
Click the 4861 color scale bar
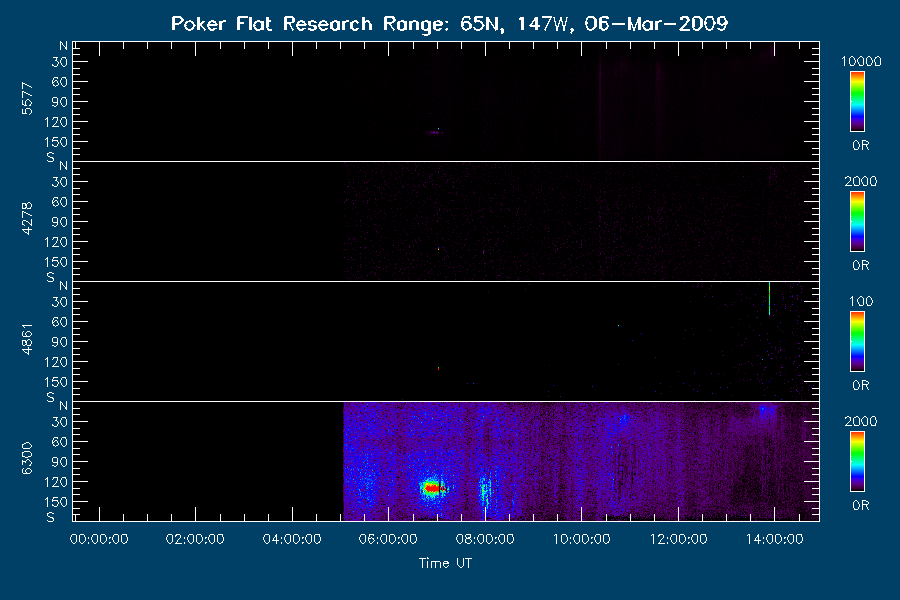click(858, 342)
